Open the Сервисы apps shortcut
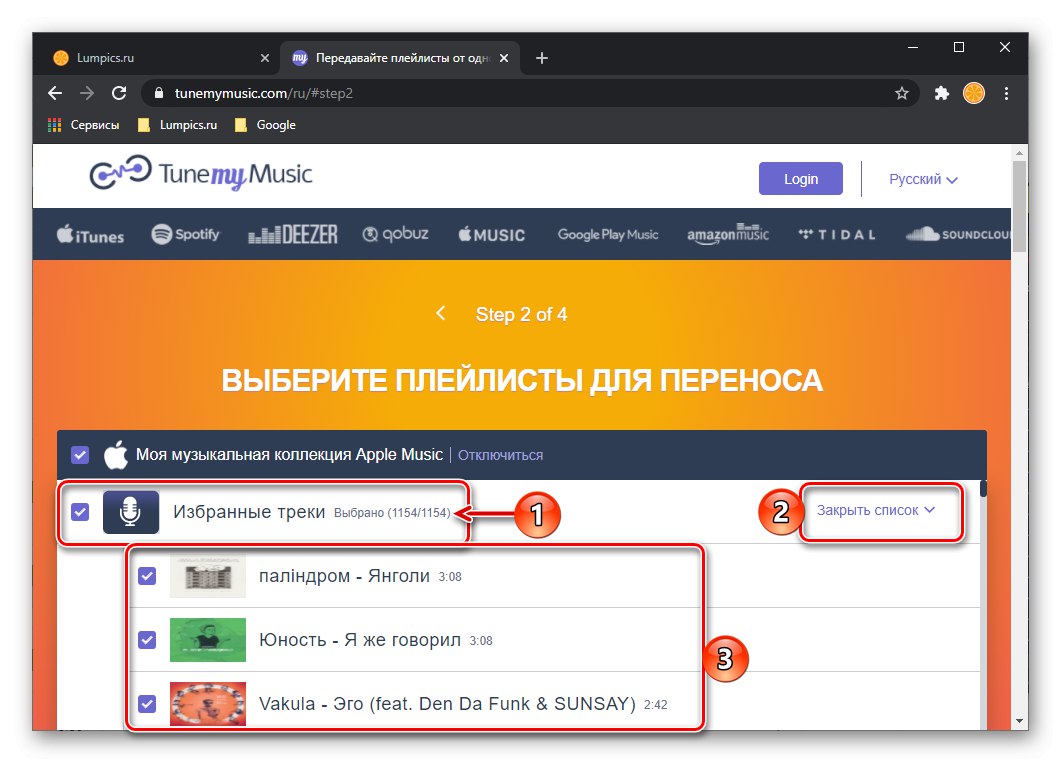The height and width of the screenshot is (763, 1061). point(83,125)
